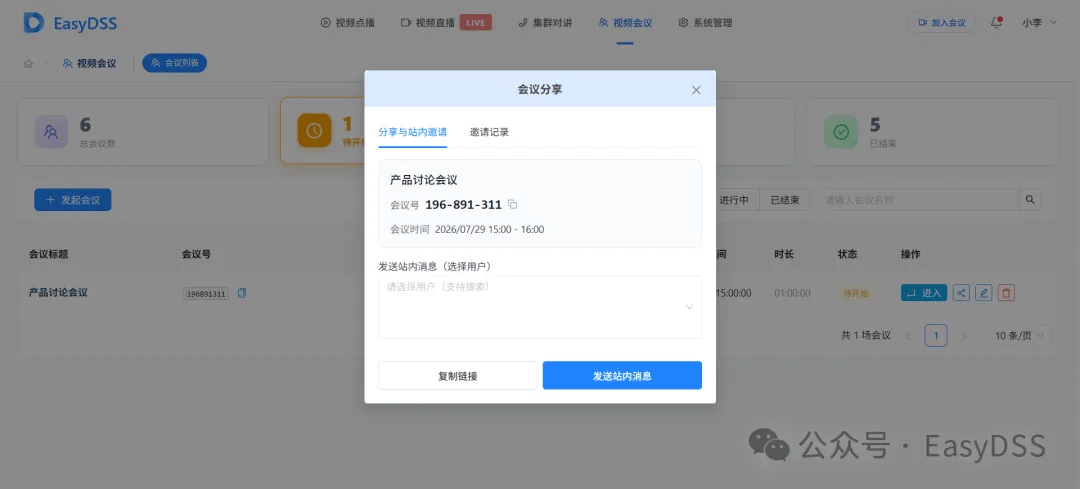The image size is (1080, 489).
Task: Switch to the 邀请记录 tab
Action: (x=489, y=132)
